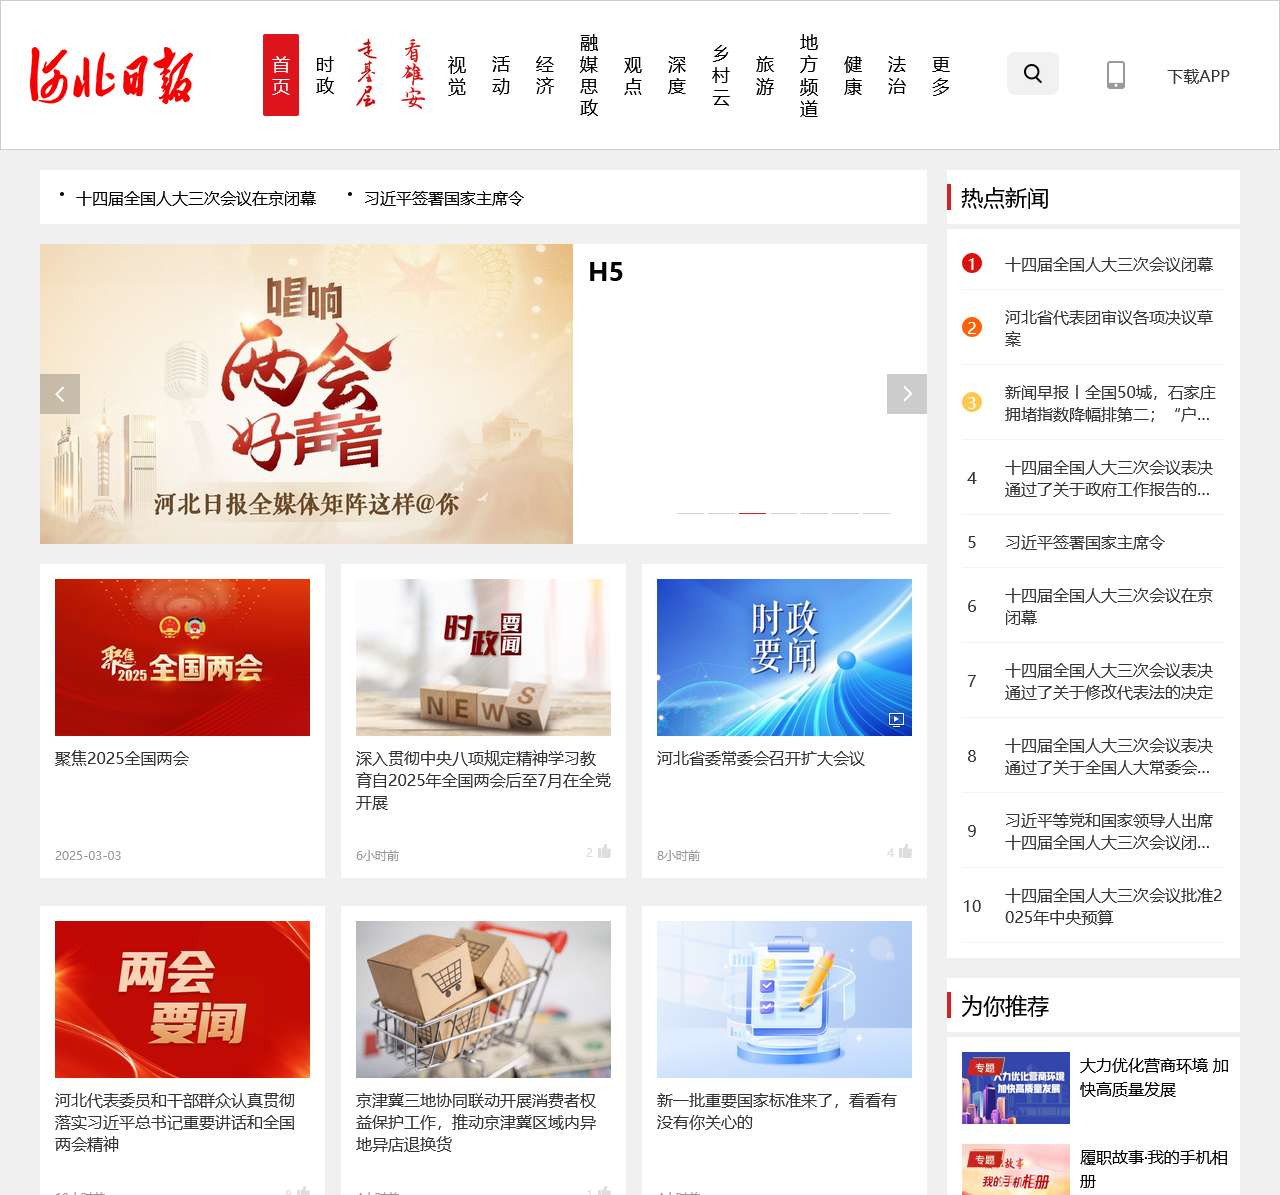Open 走基层 navigation item
Screen dimensions: 1280x1195
367,74
